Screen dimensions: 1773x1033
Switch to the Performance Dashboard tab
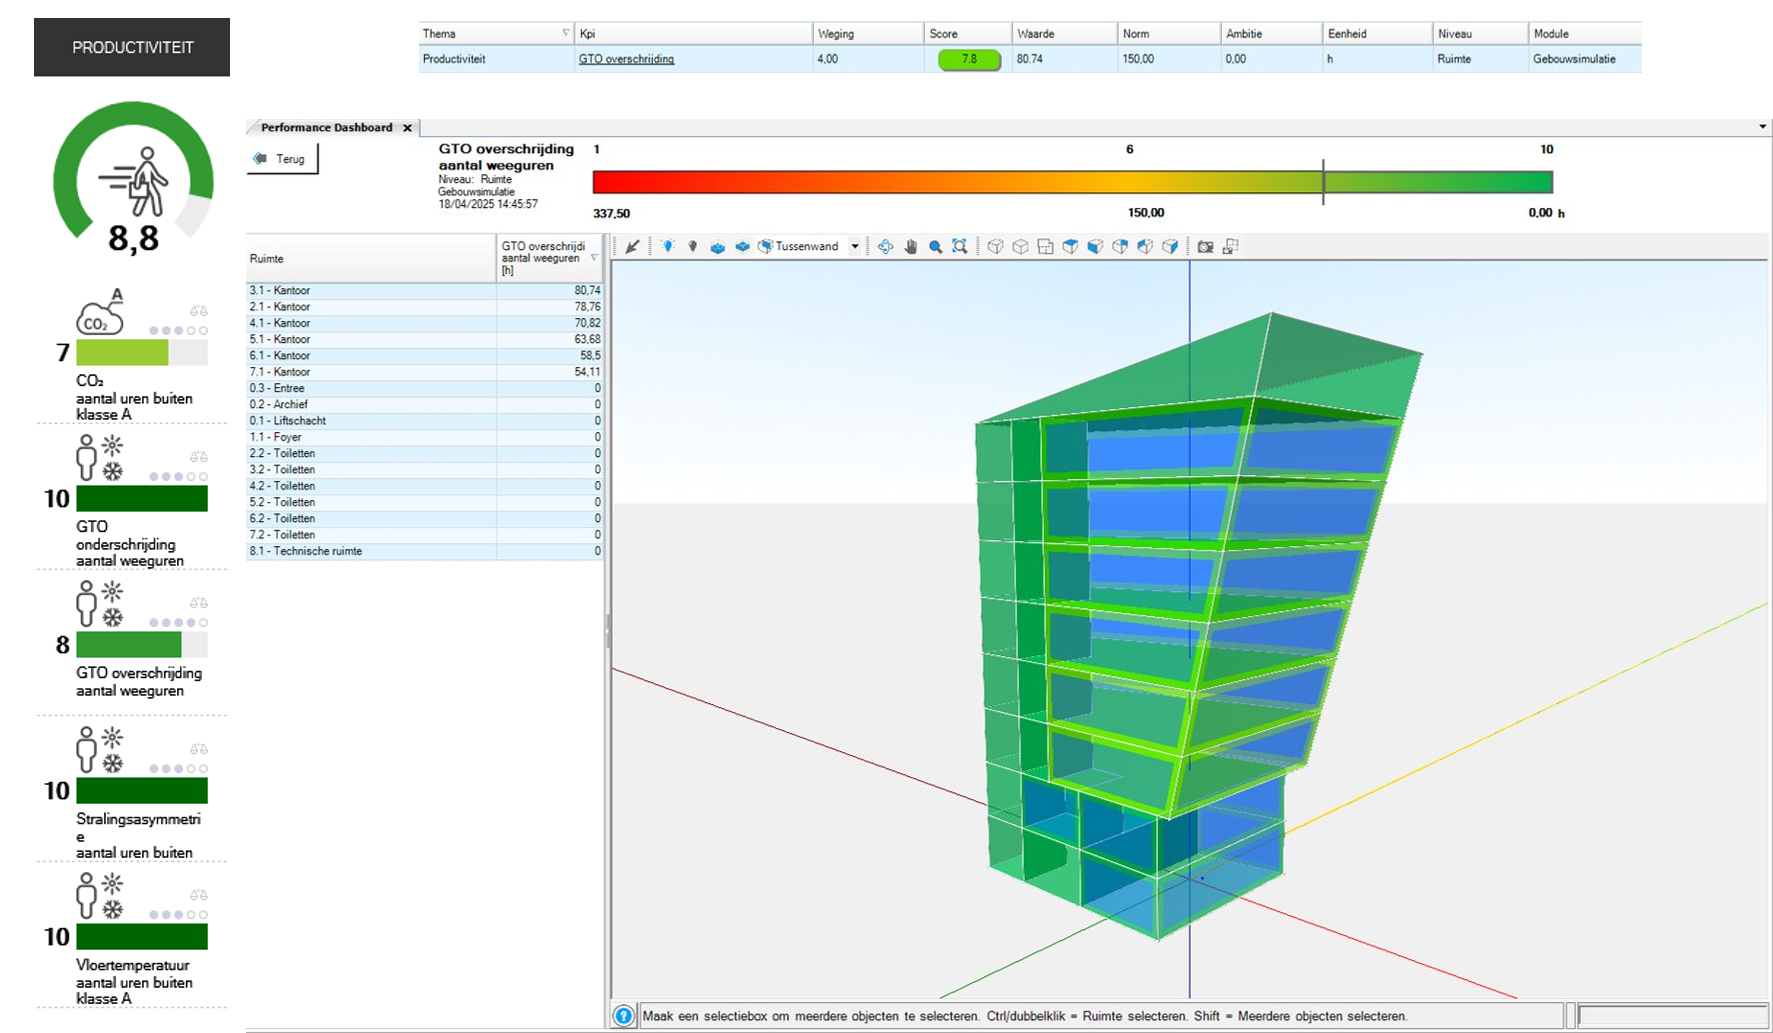coord(326,128)
